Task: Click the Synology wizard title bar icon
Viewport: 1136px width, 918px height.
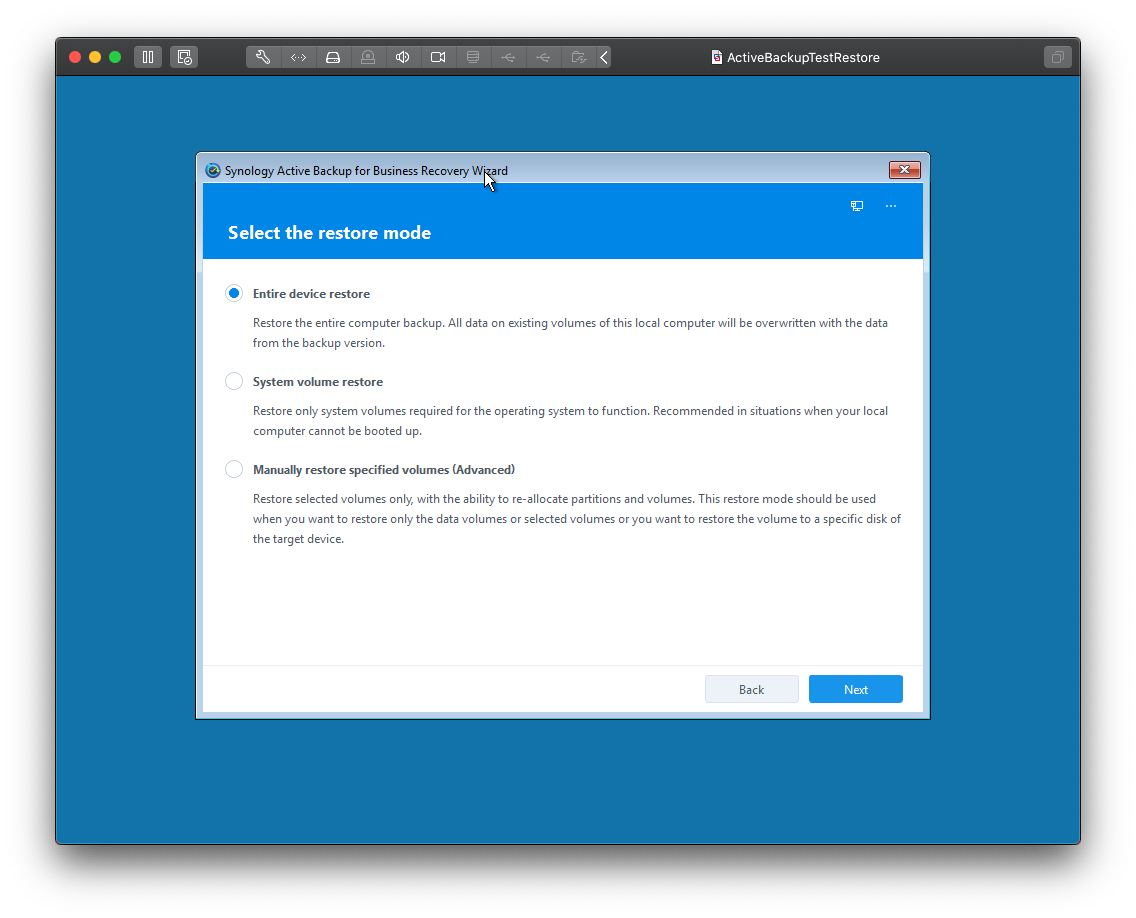Action: coord(213,170)
